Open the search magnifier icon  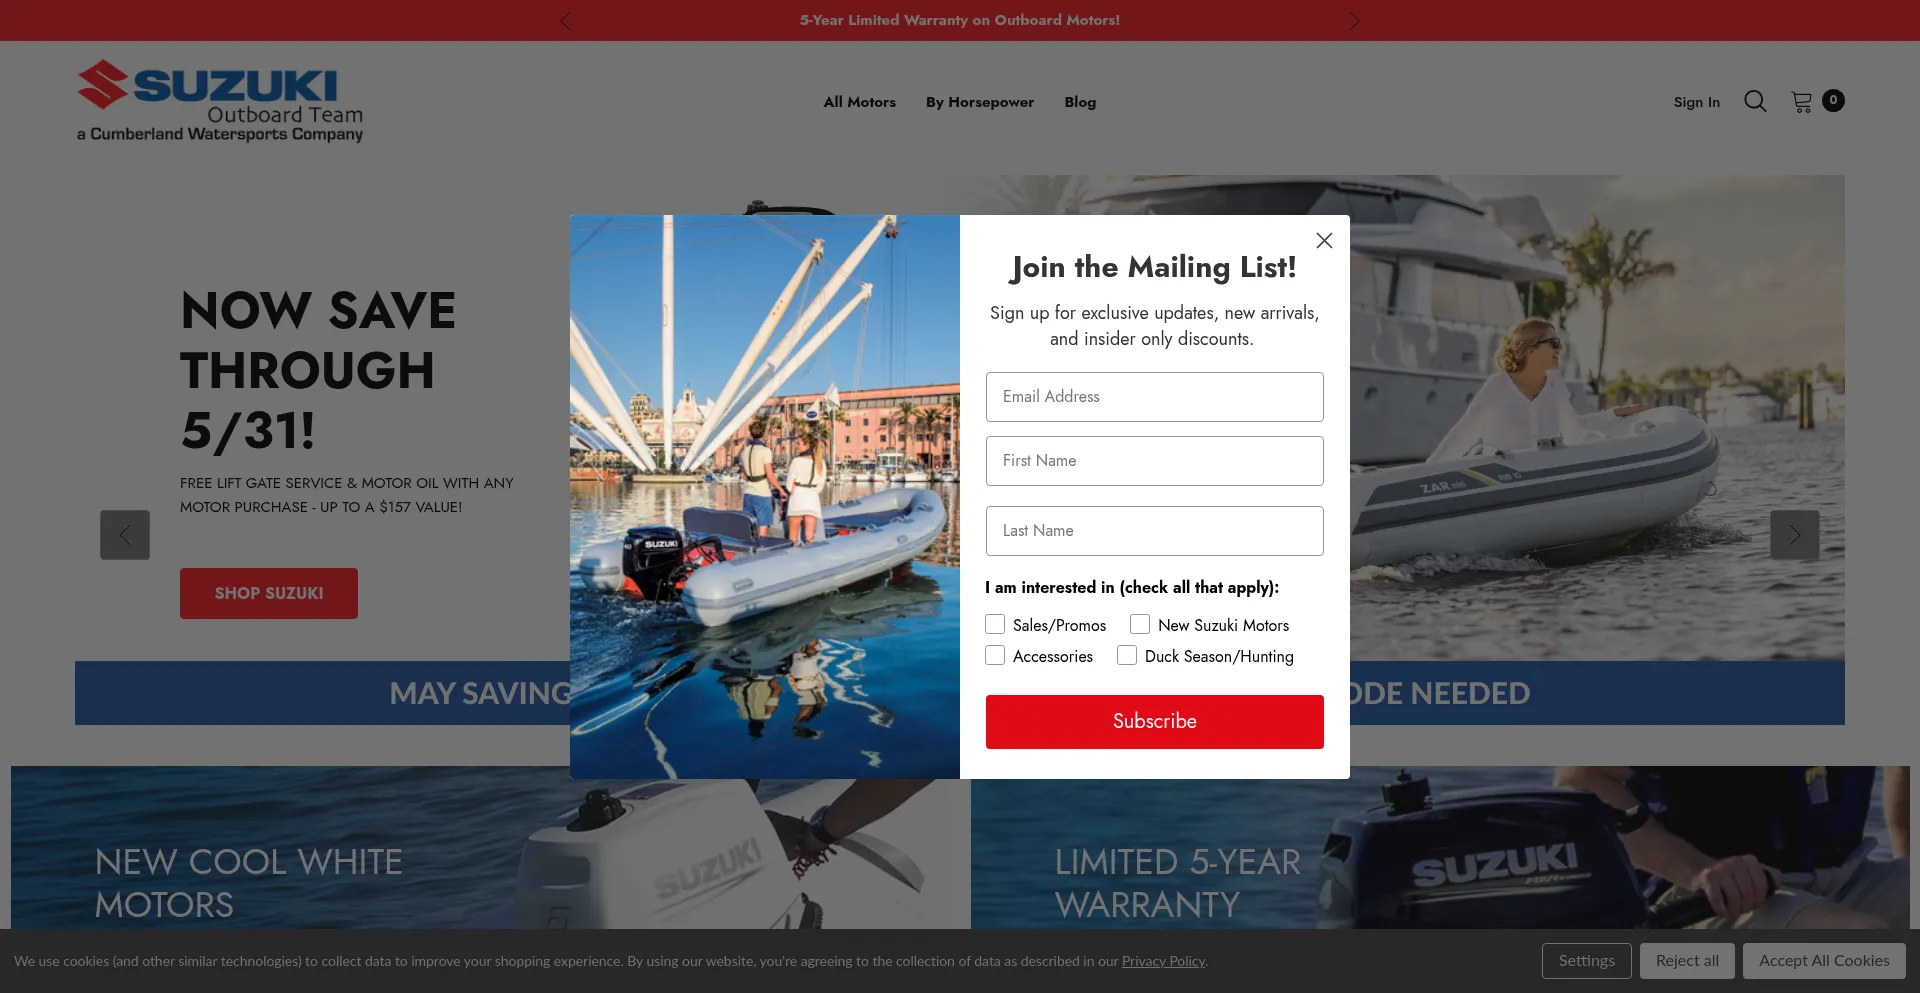pos(1755,101)
